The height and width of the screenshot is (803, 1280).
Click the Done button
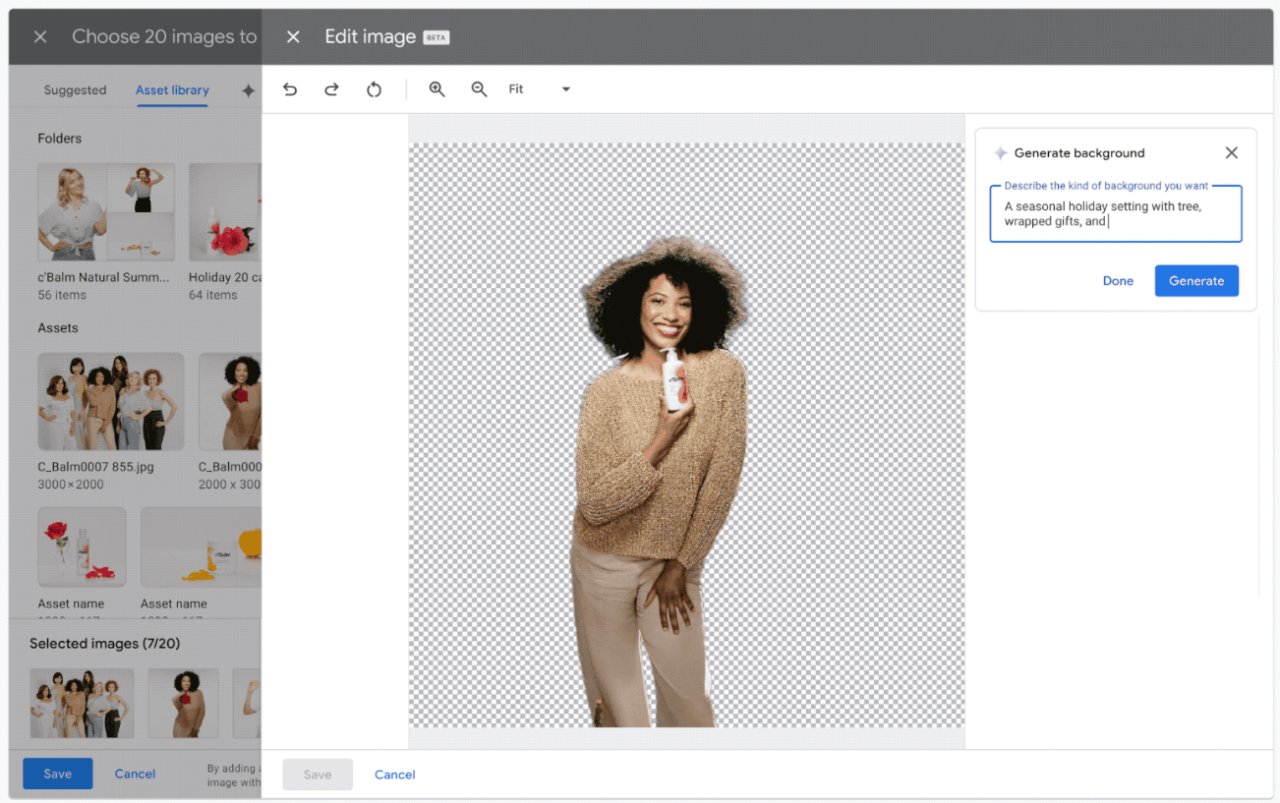coord(1118,281)
